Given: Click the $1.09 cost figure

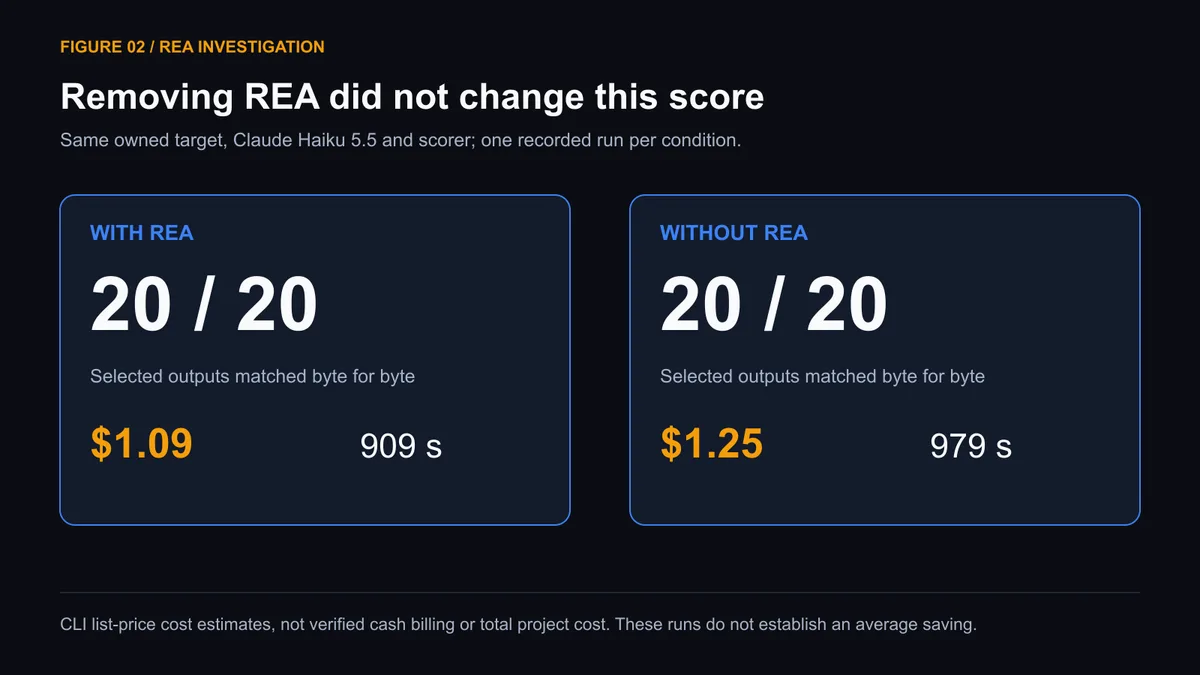Looking at the screenshot, I should [141, 444].
